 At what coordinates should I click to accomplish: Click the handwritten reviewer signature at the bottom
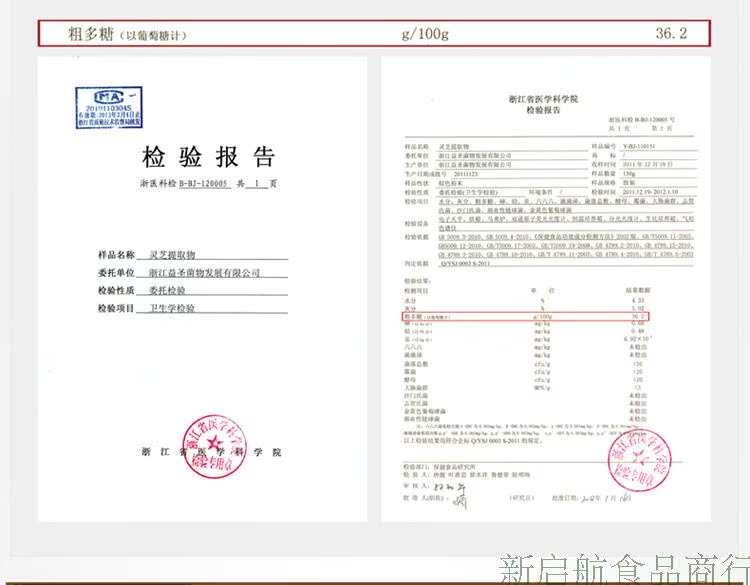(450, 487)
